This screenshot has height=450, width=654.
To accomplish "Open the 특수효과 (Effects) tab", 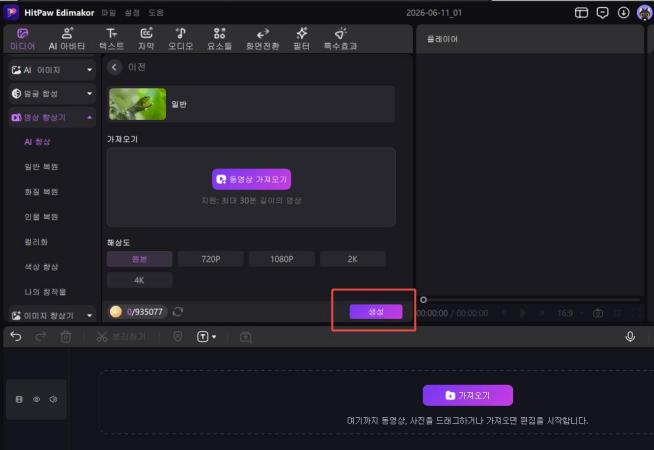I will (340, 39).
